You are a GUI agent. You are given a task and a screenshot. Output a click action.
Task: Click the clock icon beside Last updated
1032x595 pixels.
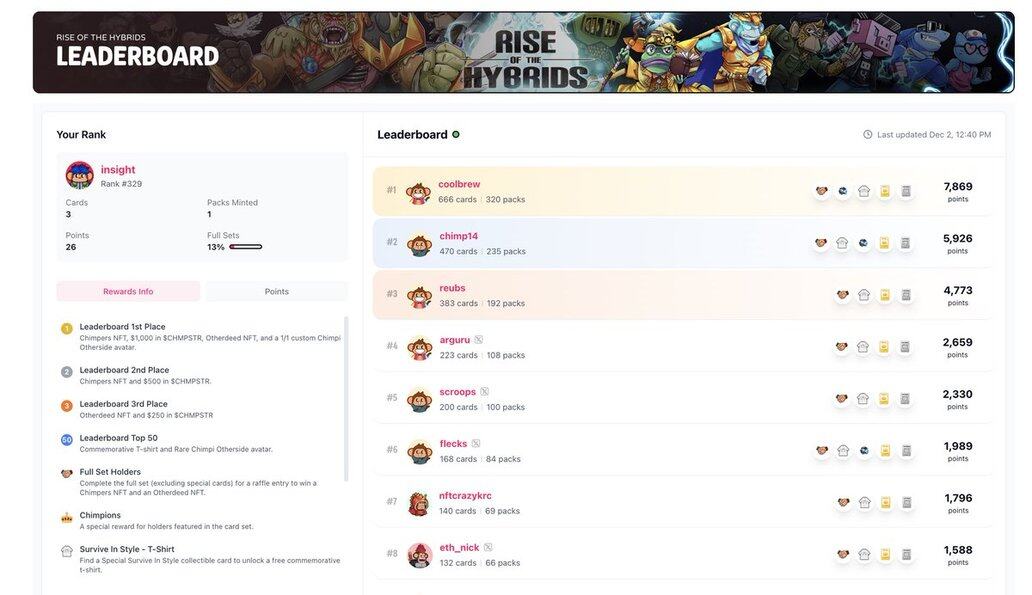click(x=867, y=134)
